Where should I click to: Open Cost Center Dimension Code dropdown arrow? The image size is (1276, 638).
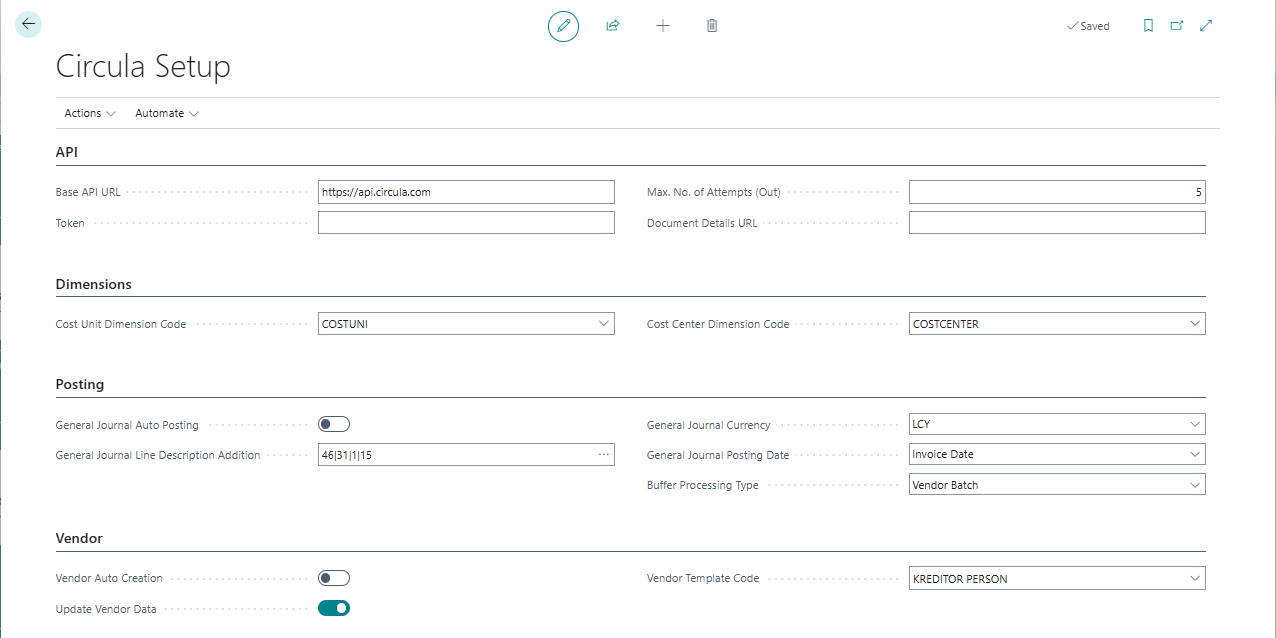pos(1194,323)
